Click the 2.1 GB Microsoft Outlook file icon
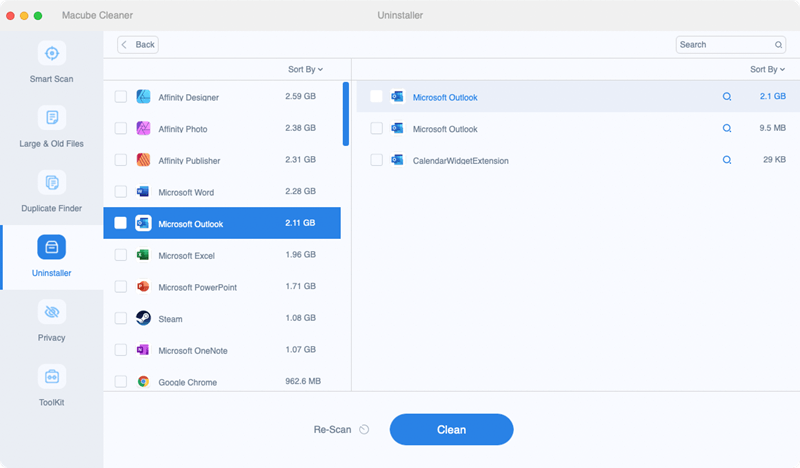The image size is (800, 468). tap(397, 96)
